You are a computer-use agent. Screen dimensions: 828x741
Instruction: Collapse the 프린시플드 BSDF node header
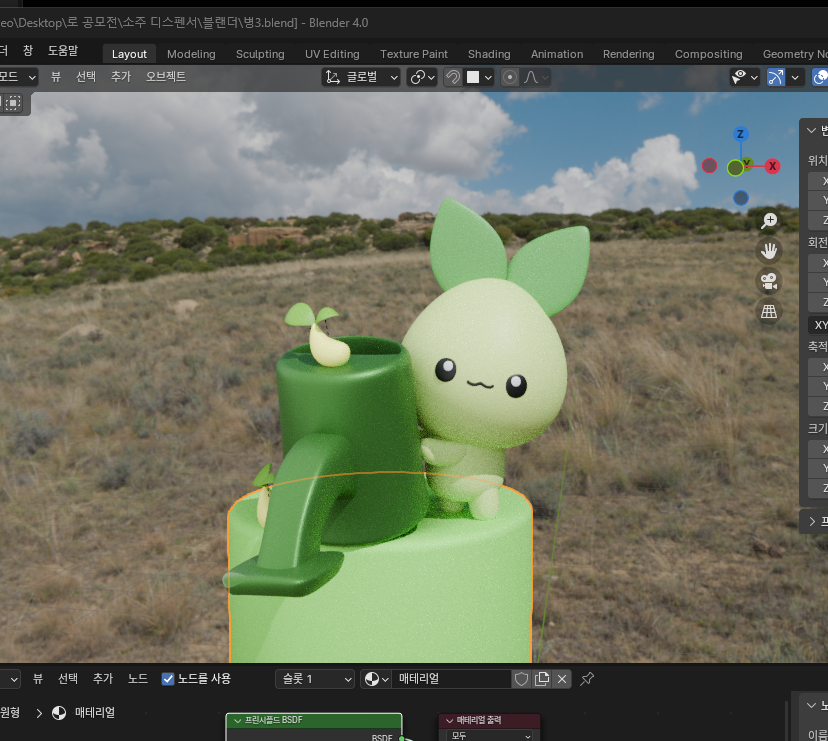pos(238,720)
